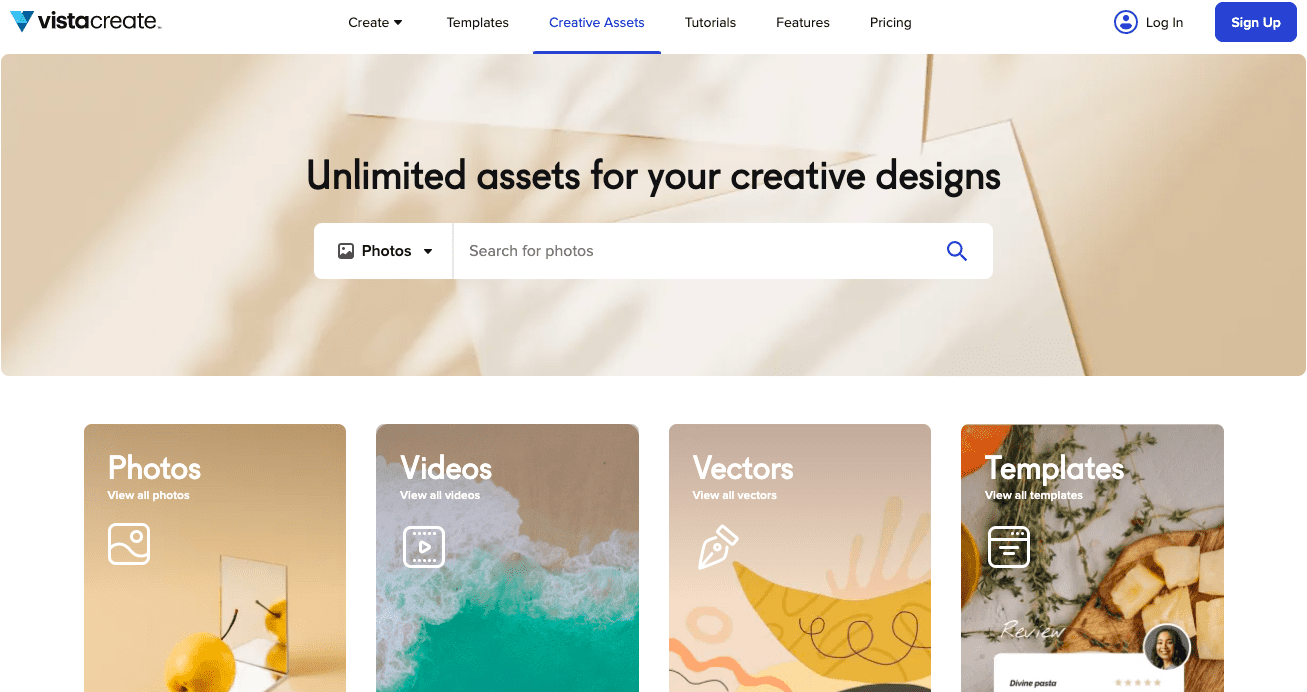This screenshot has height=692, width=1307.
Task: Open the Photos asset type dropdown
Action: (384, 251)
